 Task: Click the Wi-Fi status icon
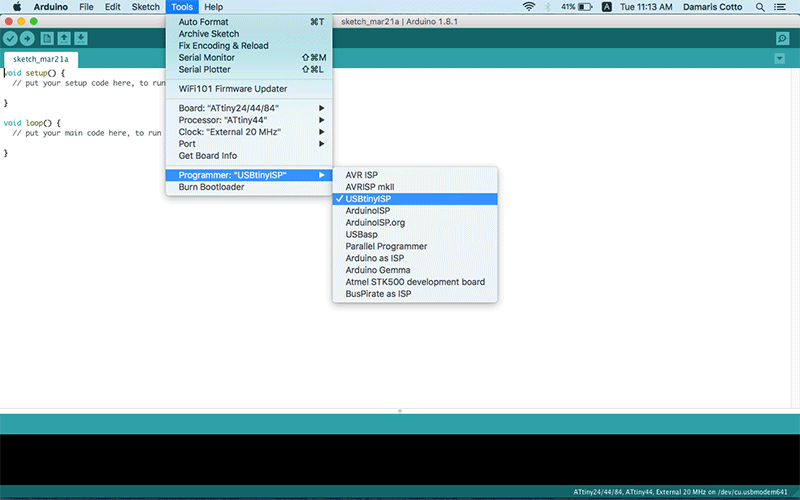tap(529, 7)
